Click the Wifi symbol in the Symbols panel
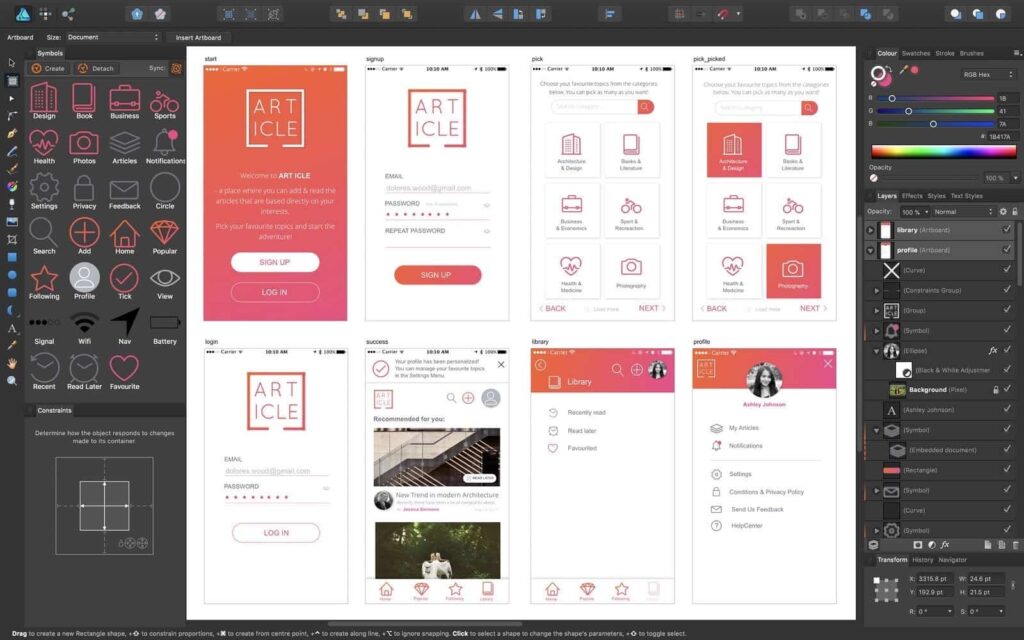This screenshot has height=640, width=1024. click(83, 323)
